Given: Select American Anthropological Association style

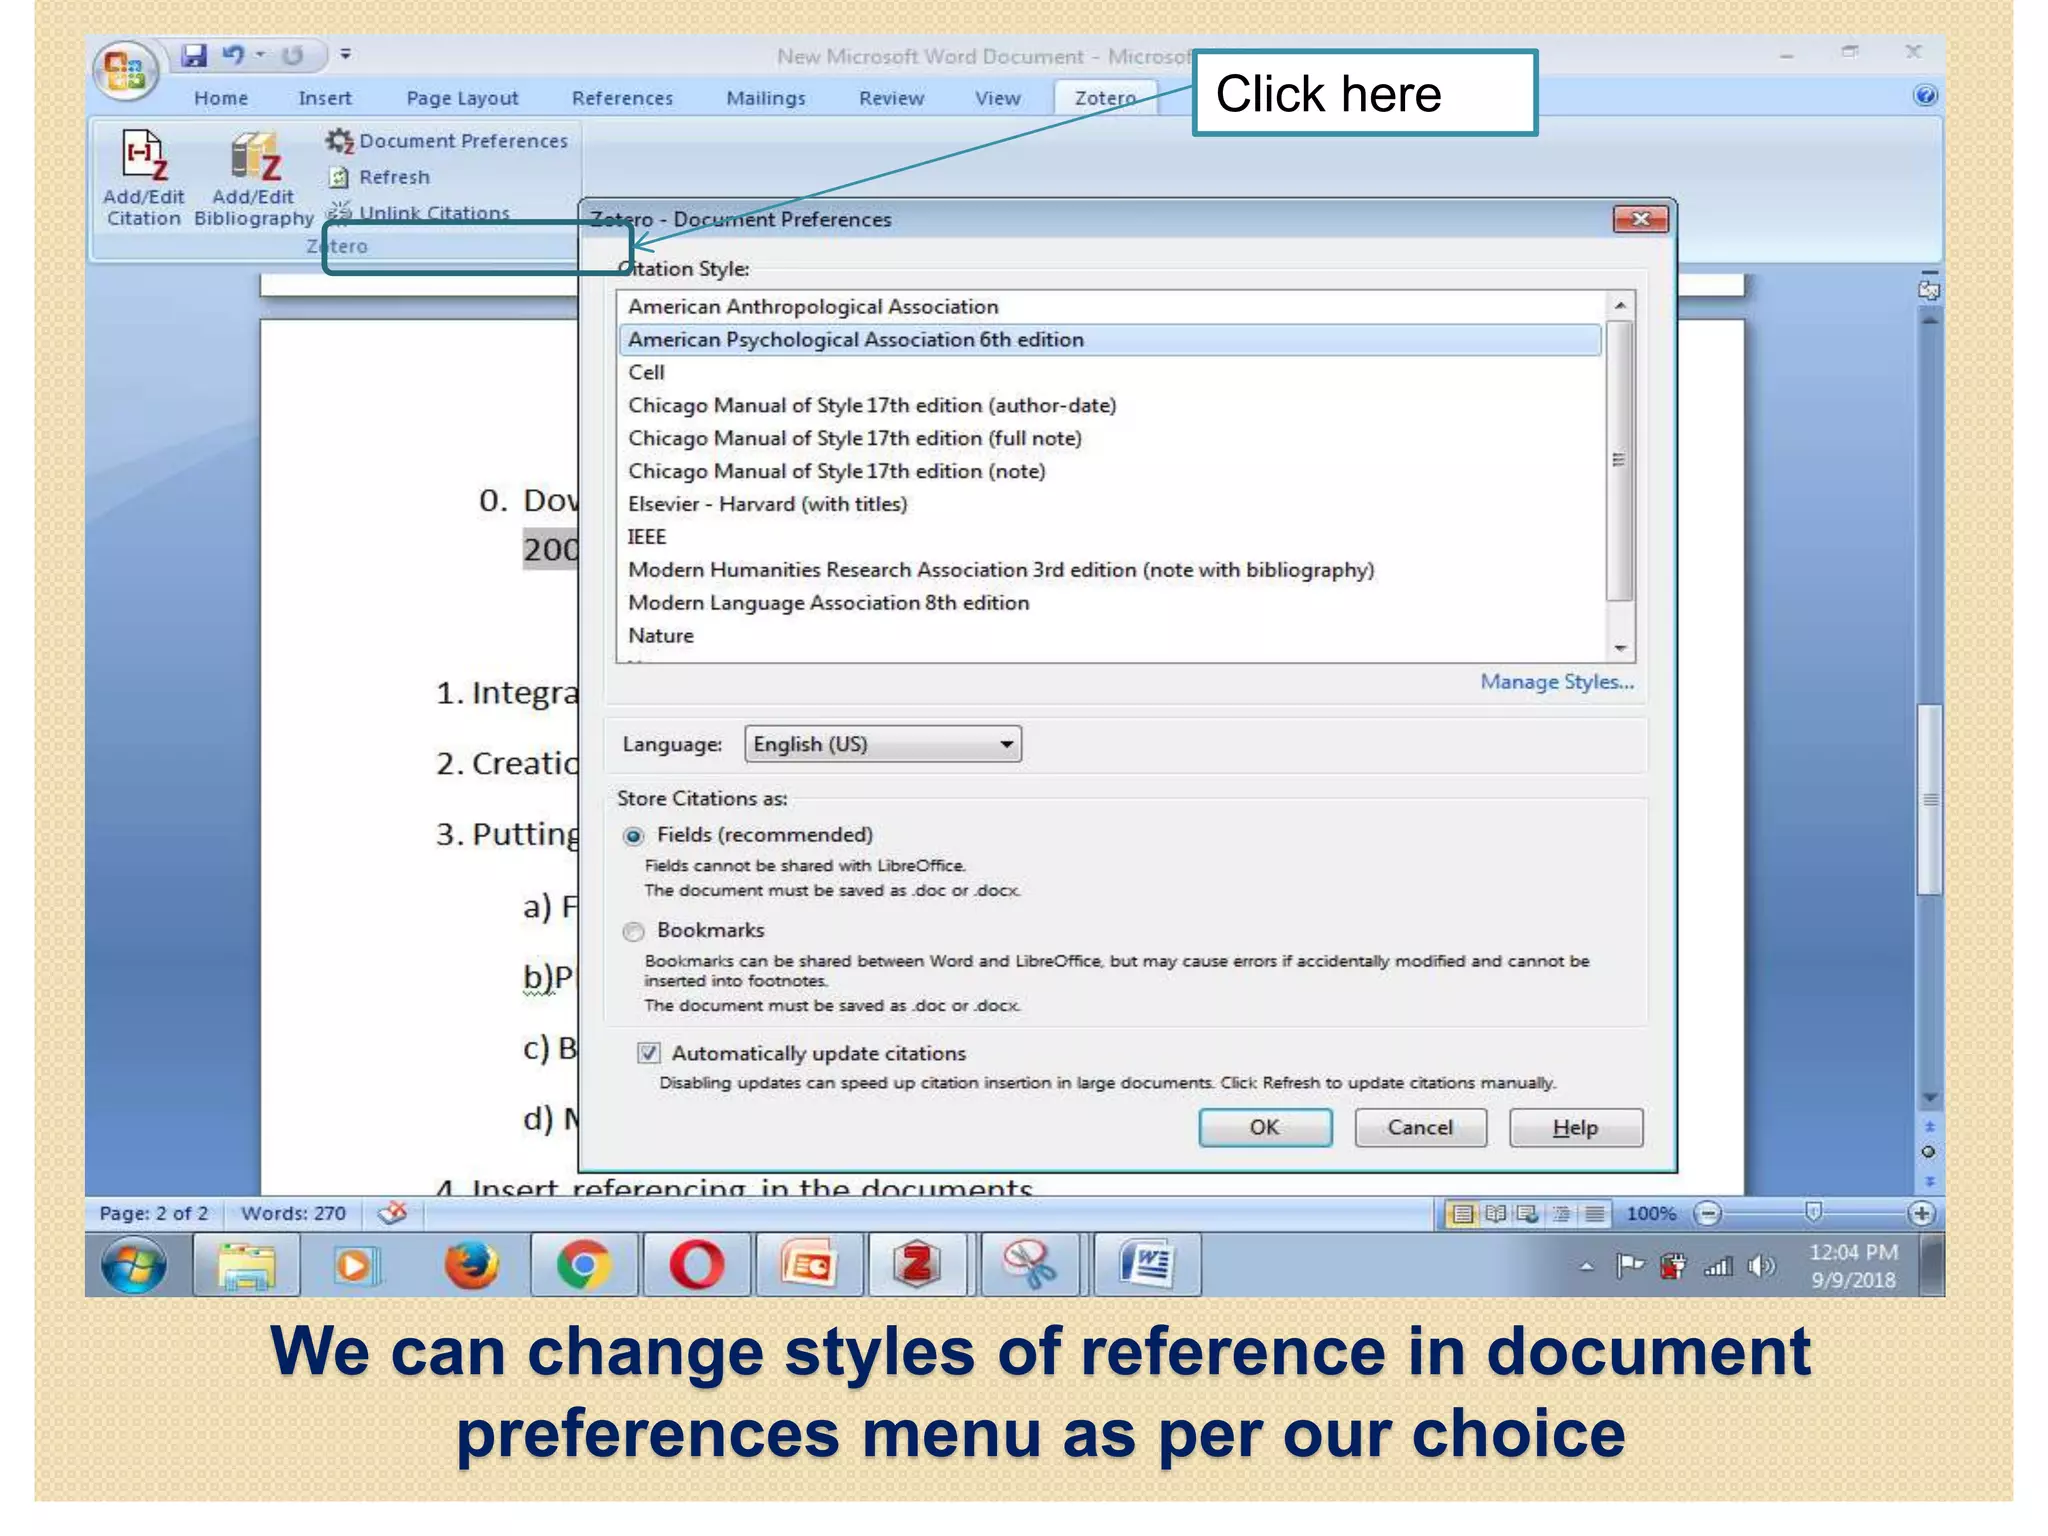Looking at the screenshot, I should click(x=1110, y=306).
